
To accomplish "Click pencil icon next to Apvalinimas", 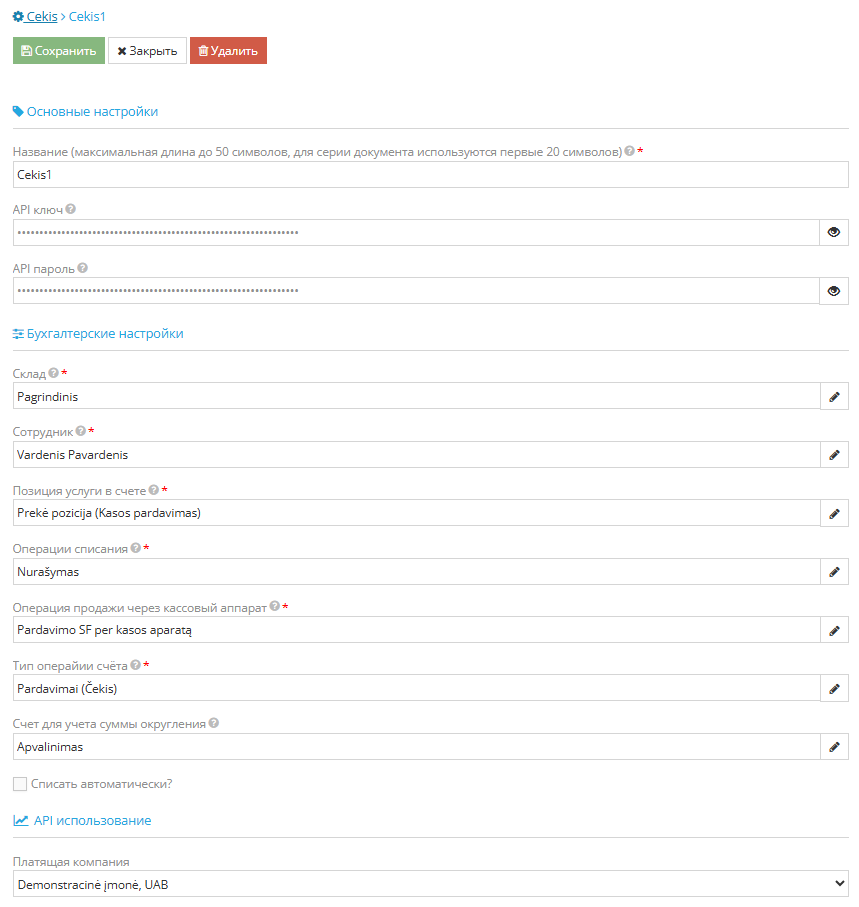I will (834, 747).
